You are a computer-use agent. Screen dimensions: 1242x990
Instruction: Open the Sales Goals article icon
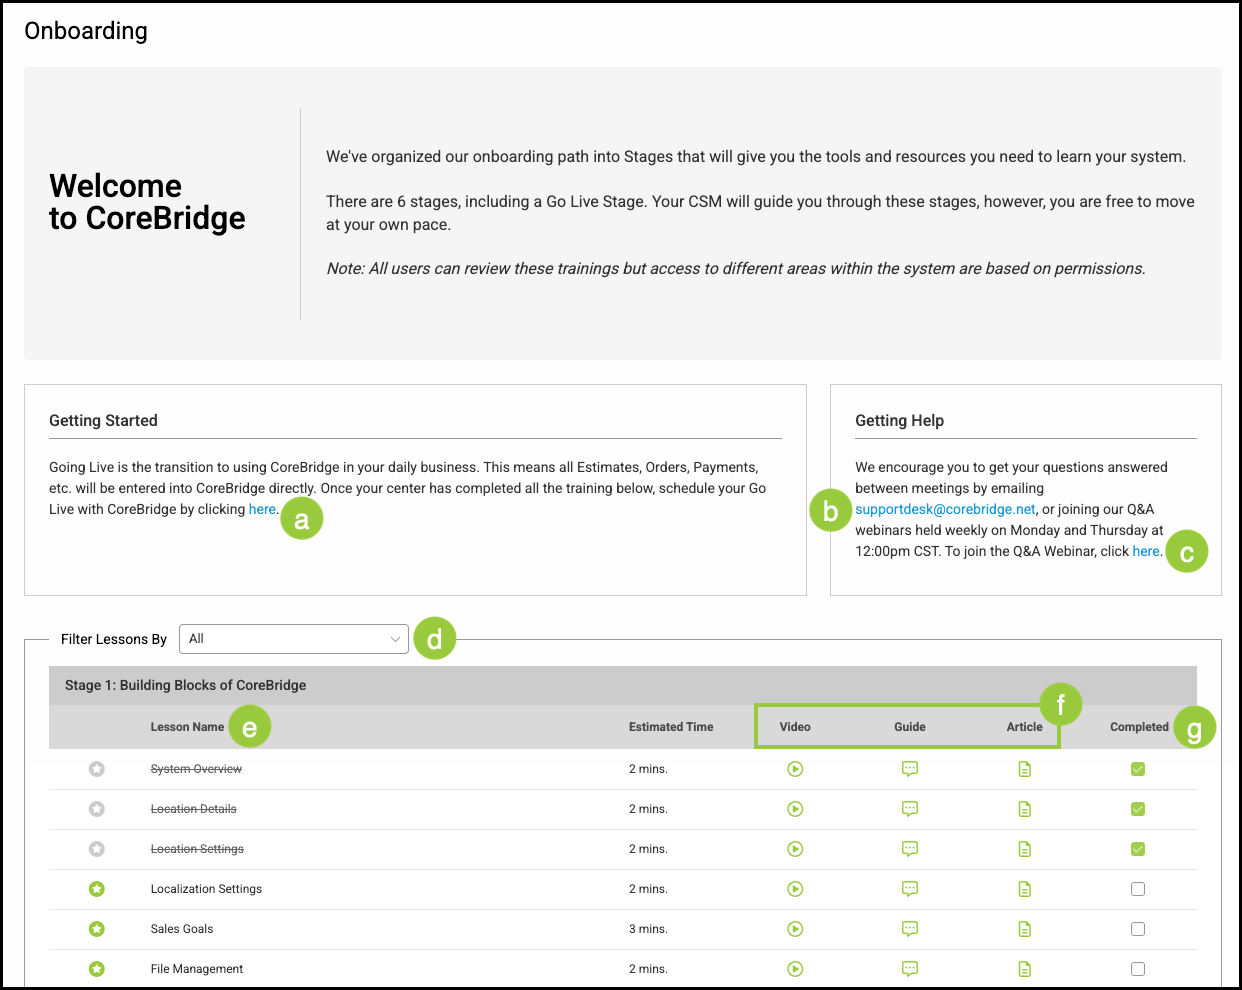(x=1025, y=929)
